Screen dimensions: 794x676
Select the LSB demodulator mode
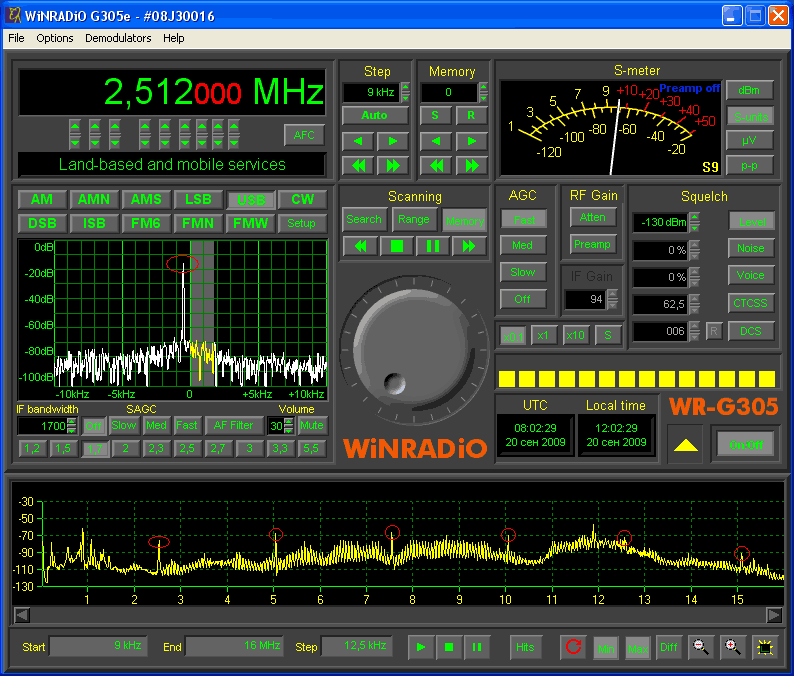(x=198, y=200)
